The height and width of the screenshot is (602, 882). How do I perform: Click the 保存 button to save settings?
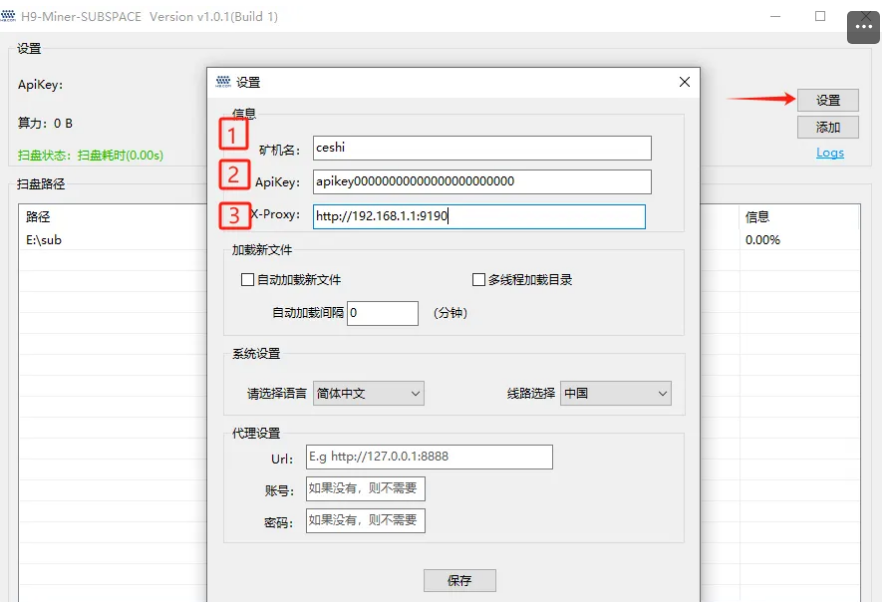pyautogui.click(x=459, y=580)
